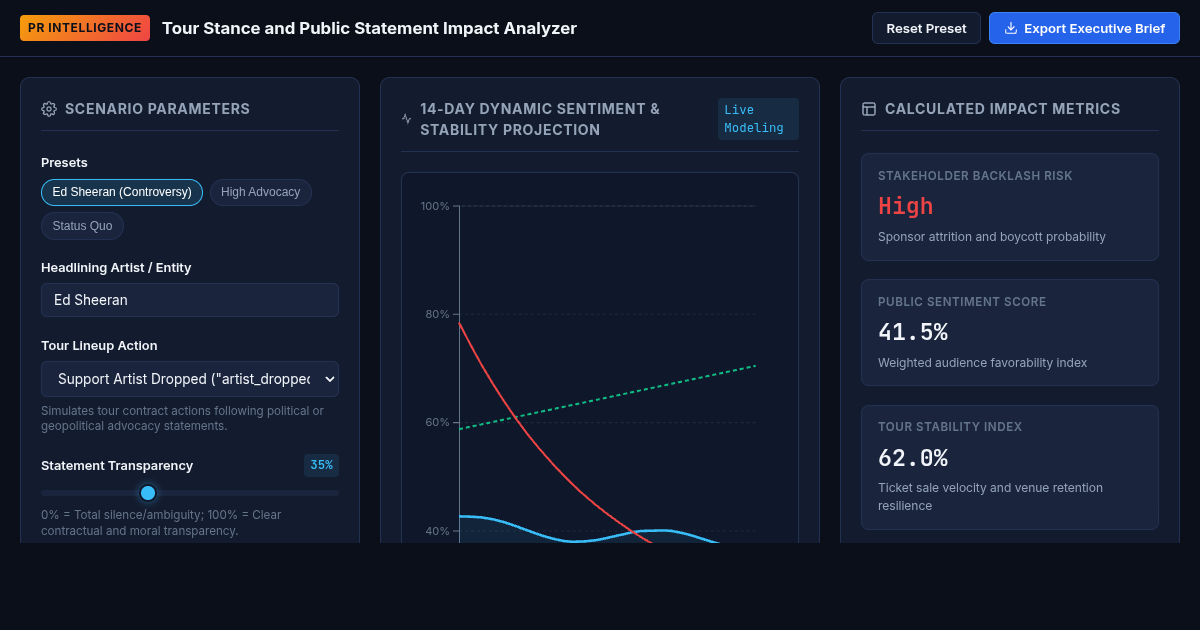1200x630 pixels.
Task: Click the PR Intelligence badge
Action: [85, 28]
